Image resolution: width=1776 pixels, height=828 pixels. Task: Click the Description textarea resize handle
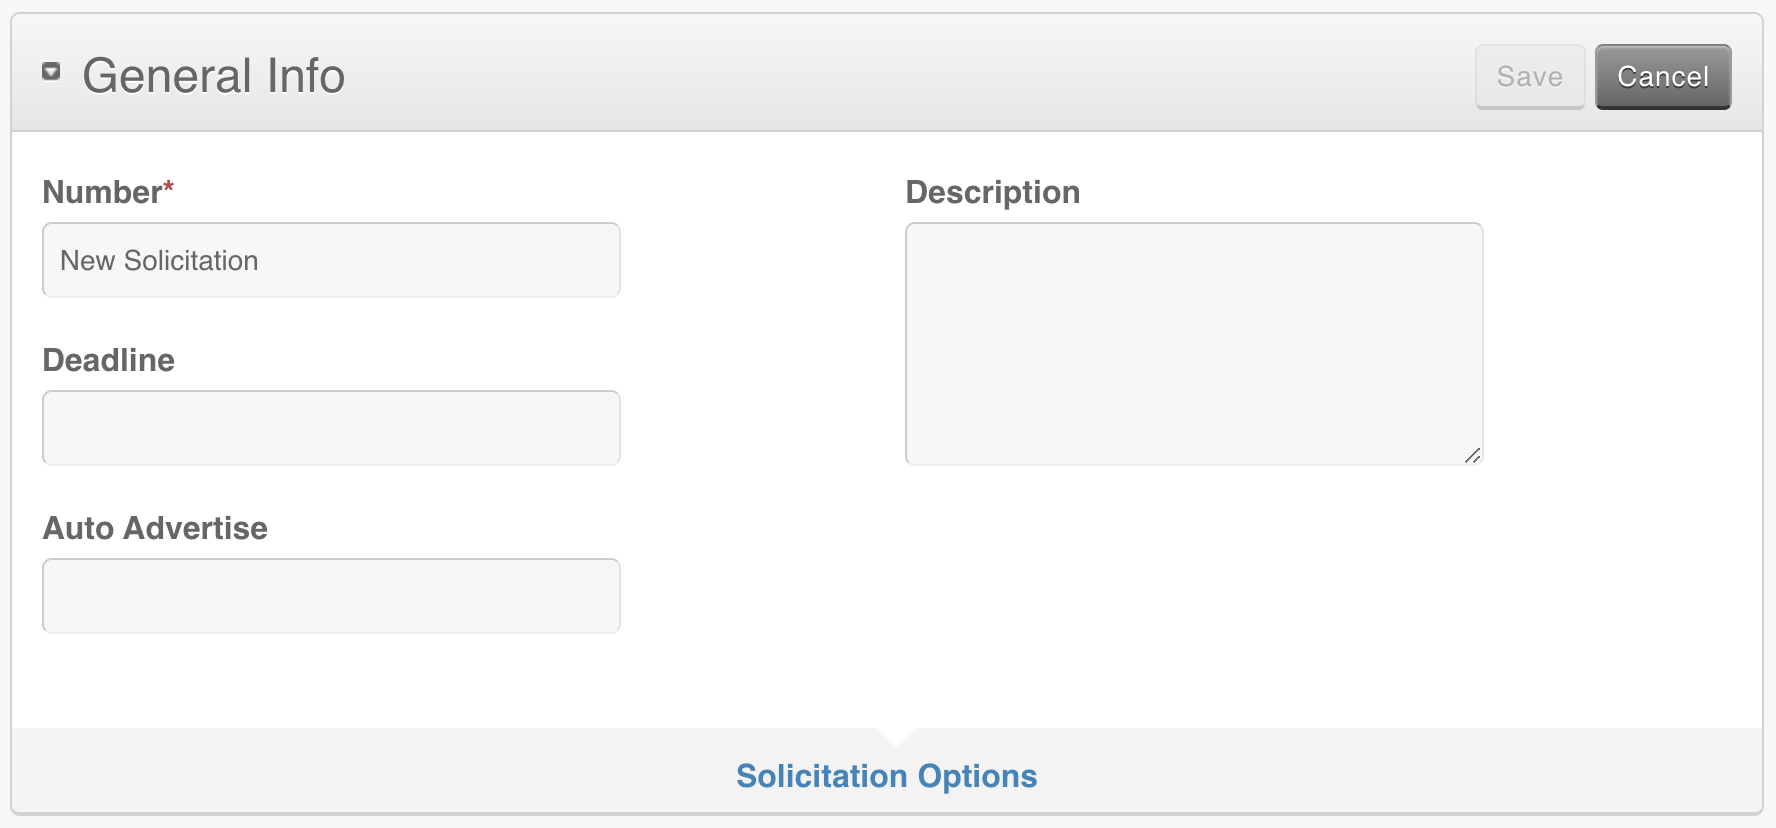[x=1472, y=457]
